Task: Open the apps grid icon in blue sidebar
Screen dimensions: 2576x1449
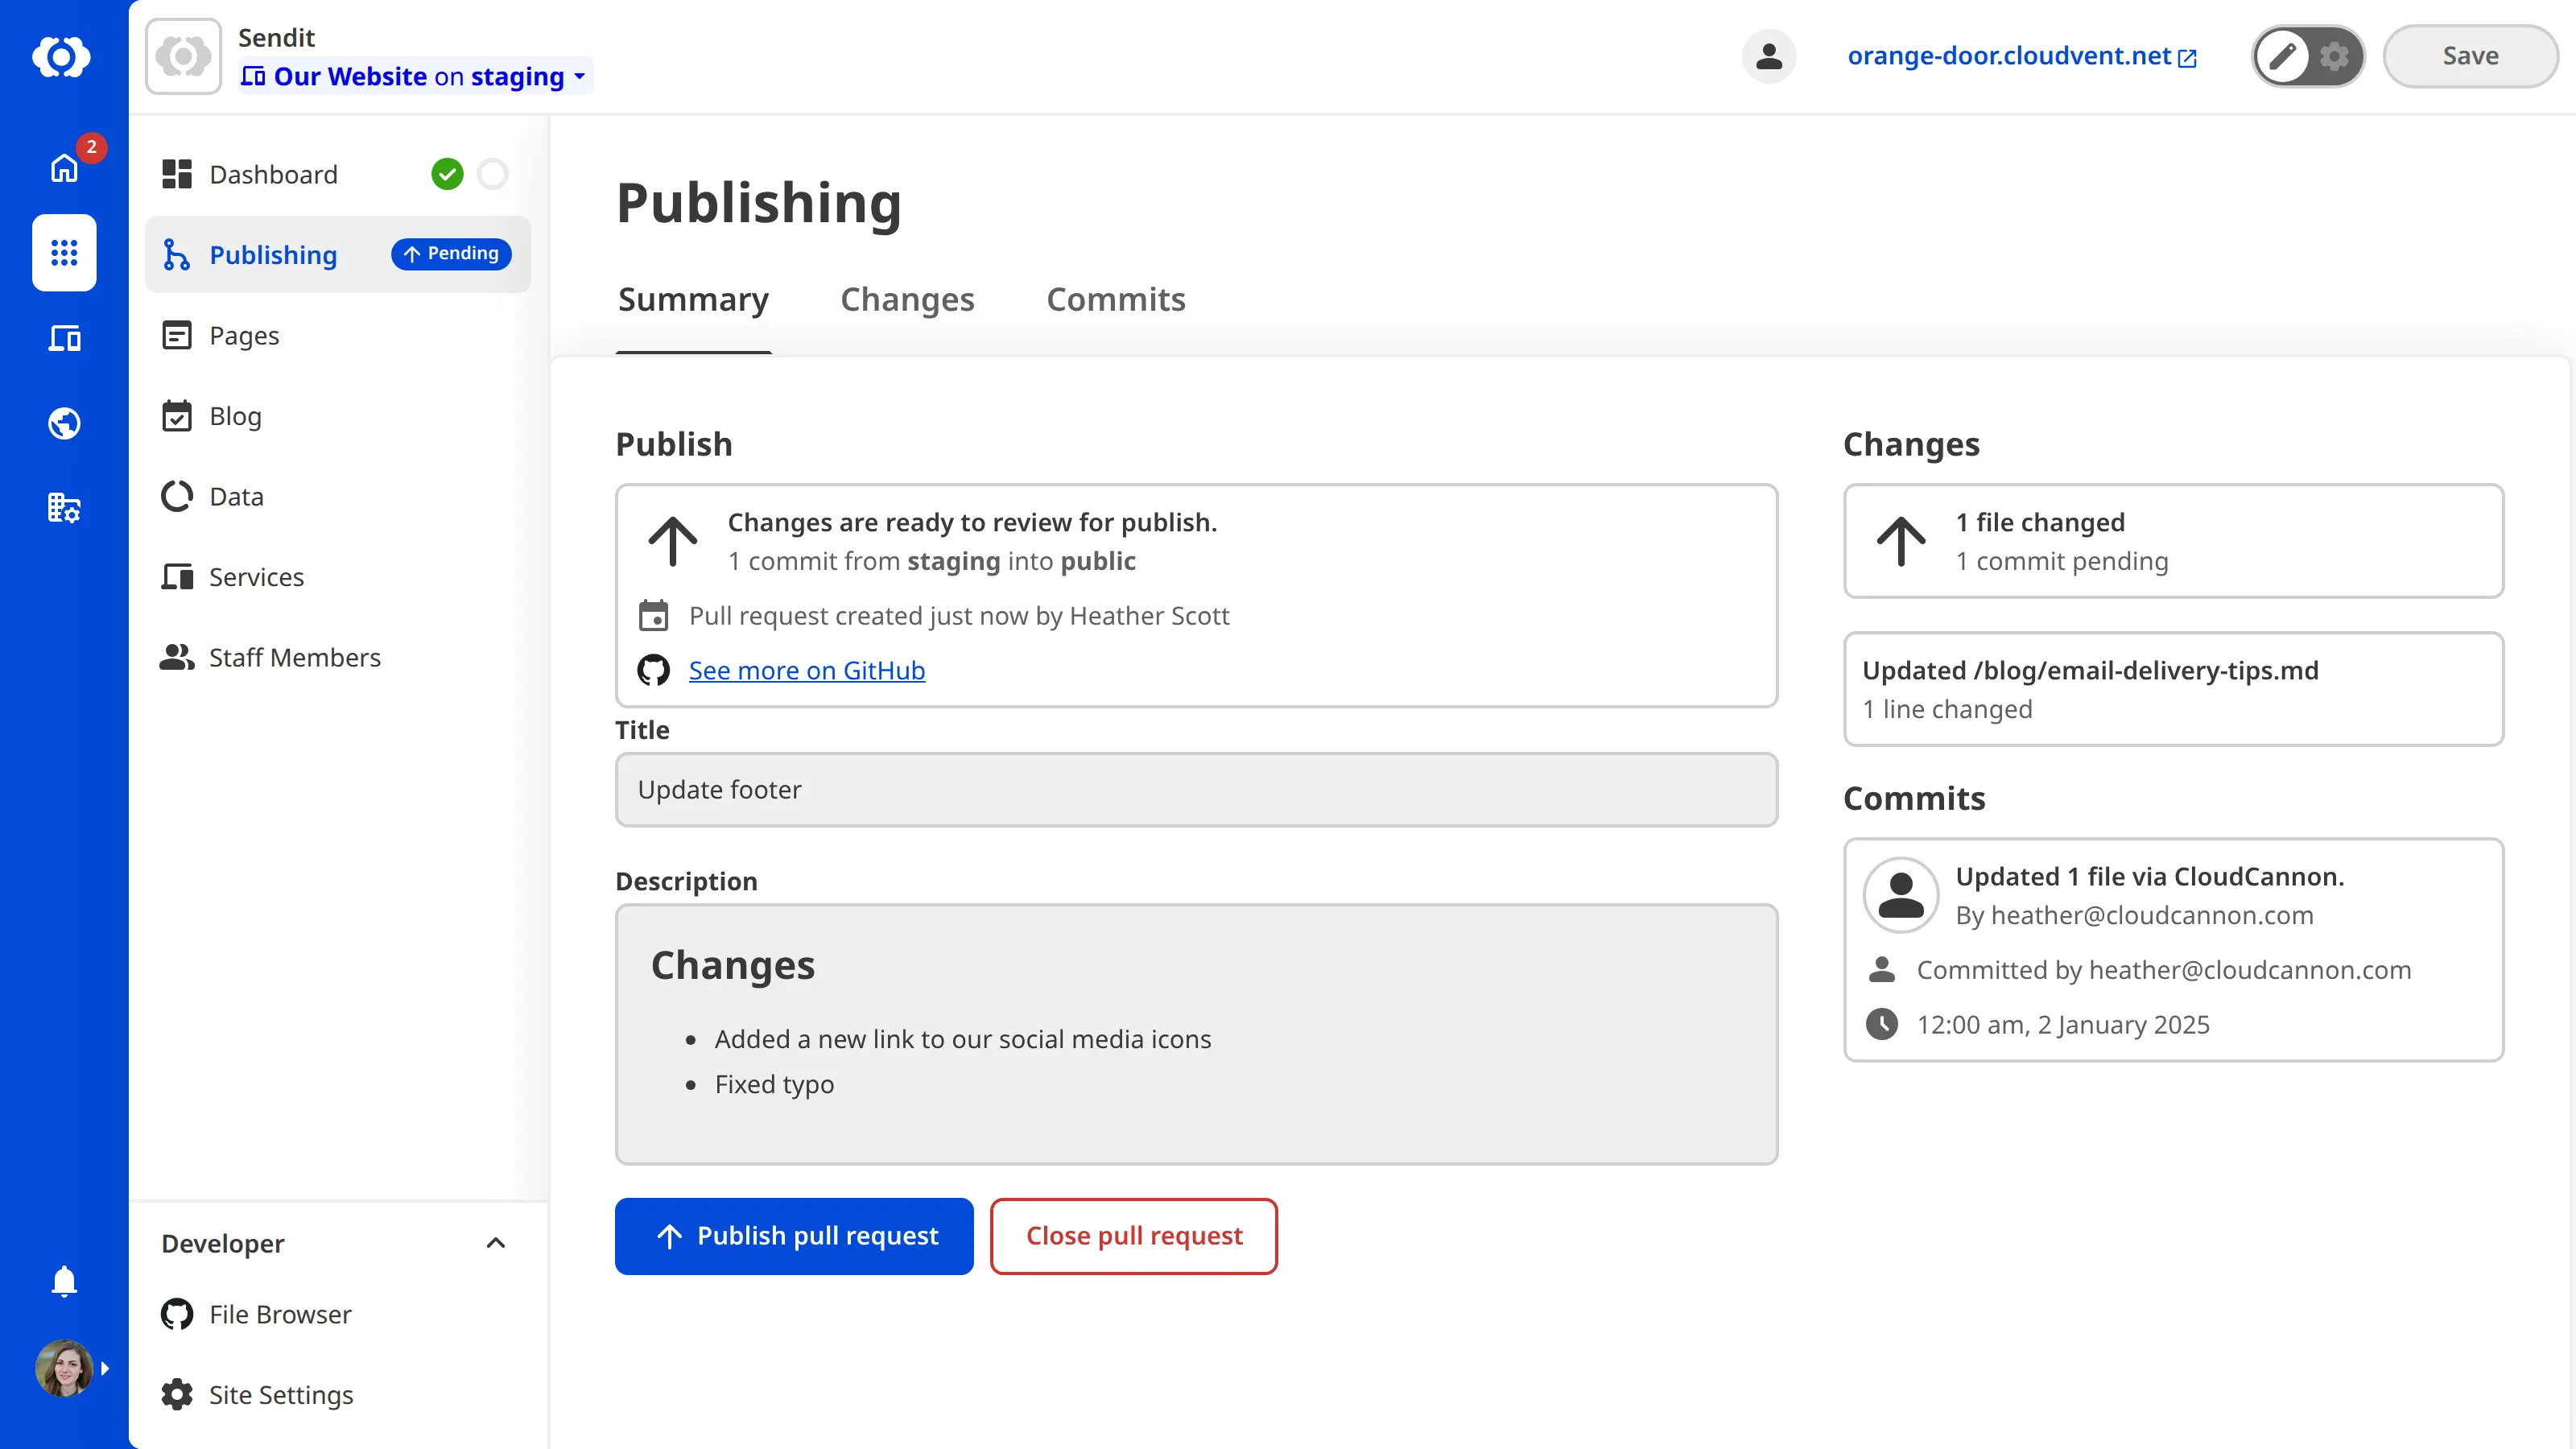Action: (x=63, y=253)
